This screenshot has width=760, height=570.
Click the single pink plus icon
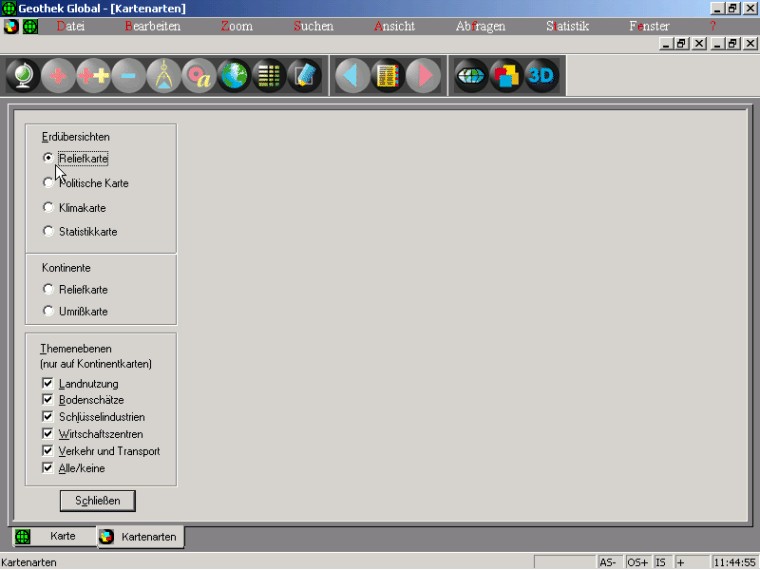point(58,77)
